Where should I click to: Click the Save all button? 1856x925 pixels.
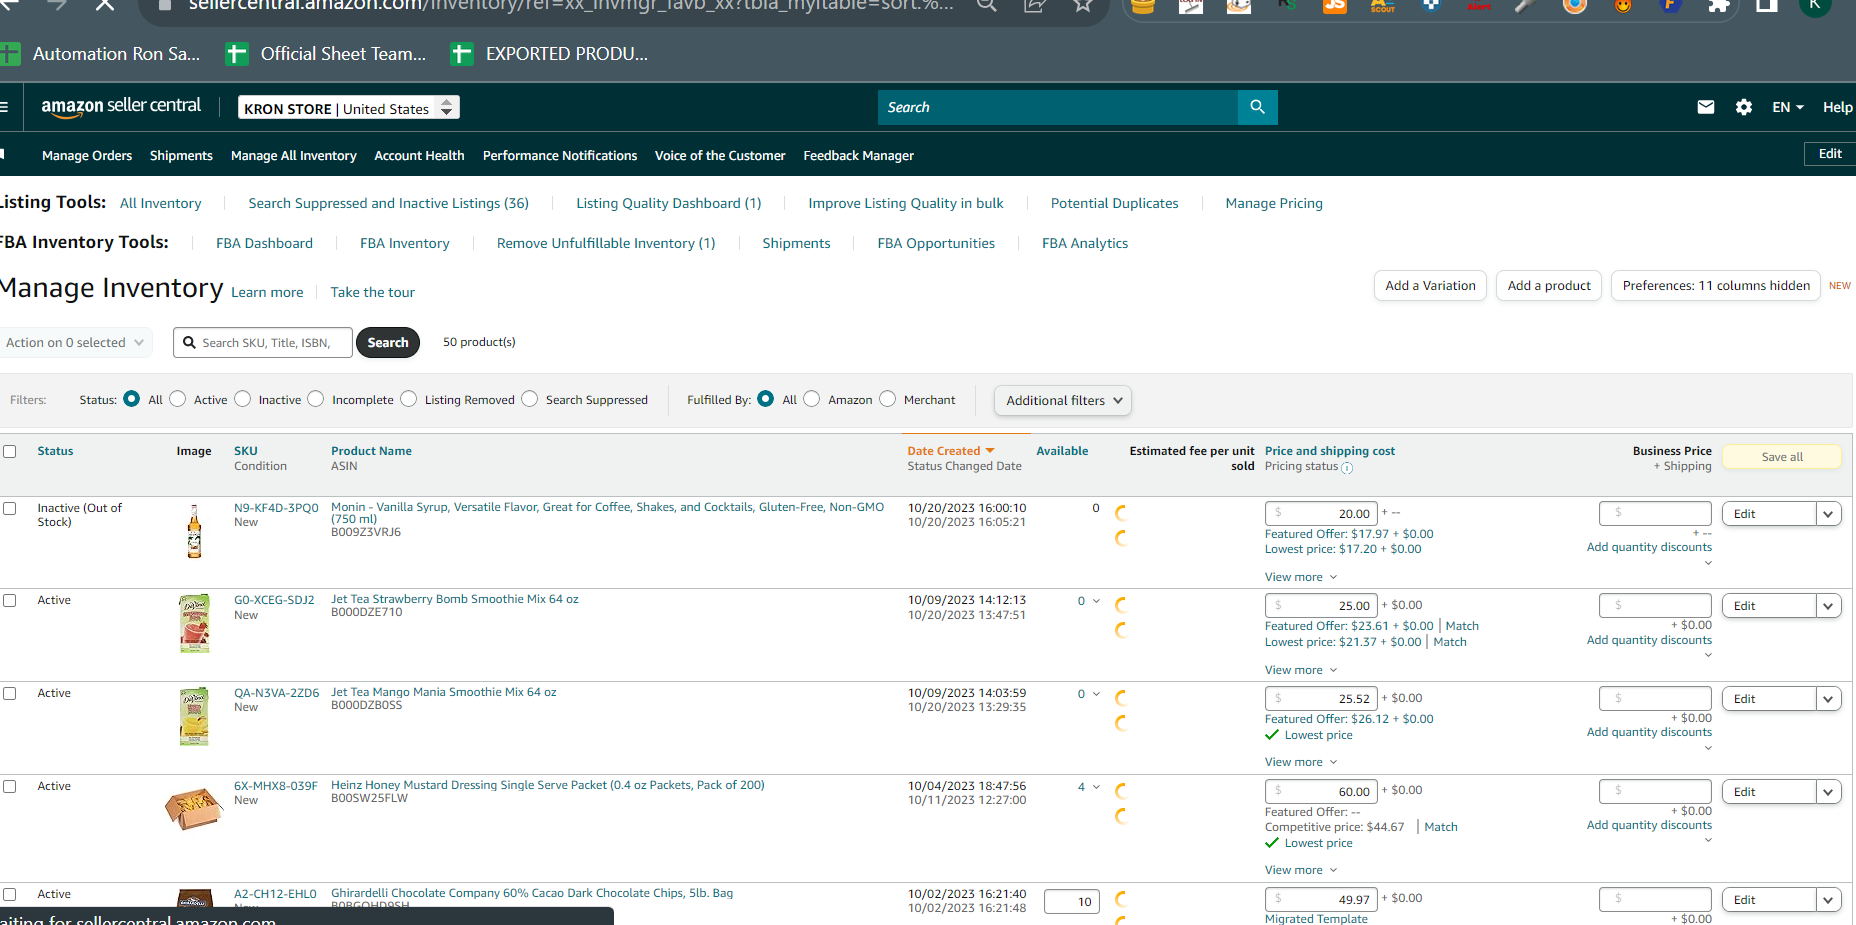coord(1782,457)
